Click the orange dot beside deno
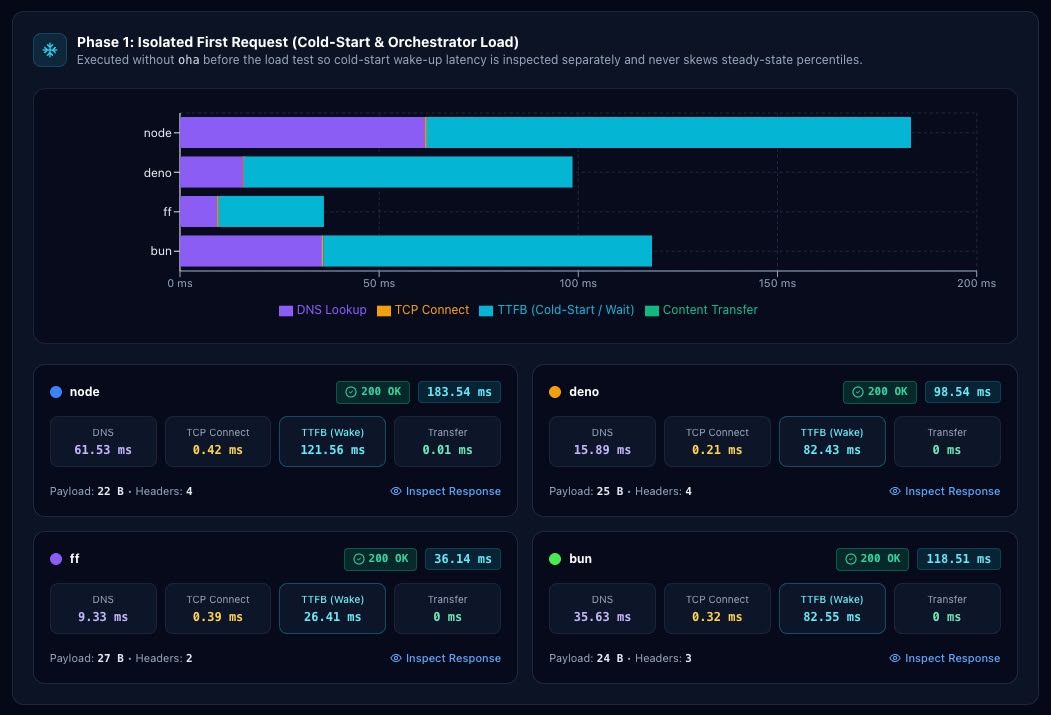The height and width of the screenshot is (715, 1051). [555, 392]
